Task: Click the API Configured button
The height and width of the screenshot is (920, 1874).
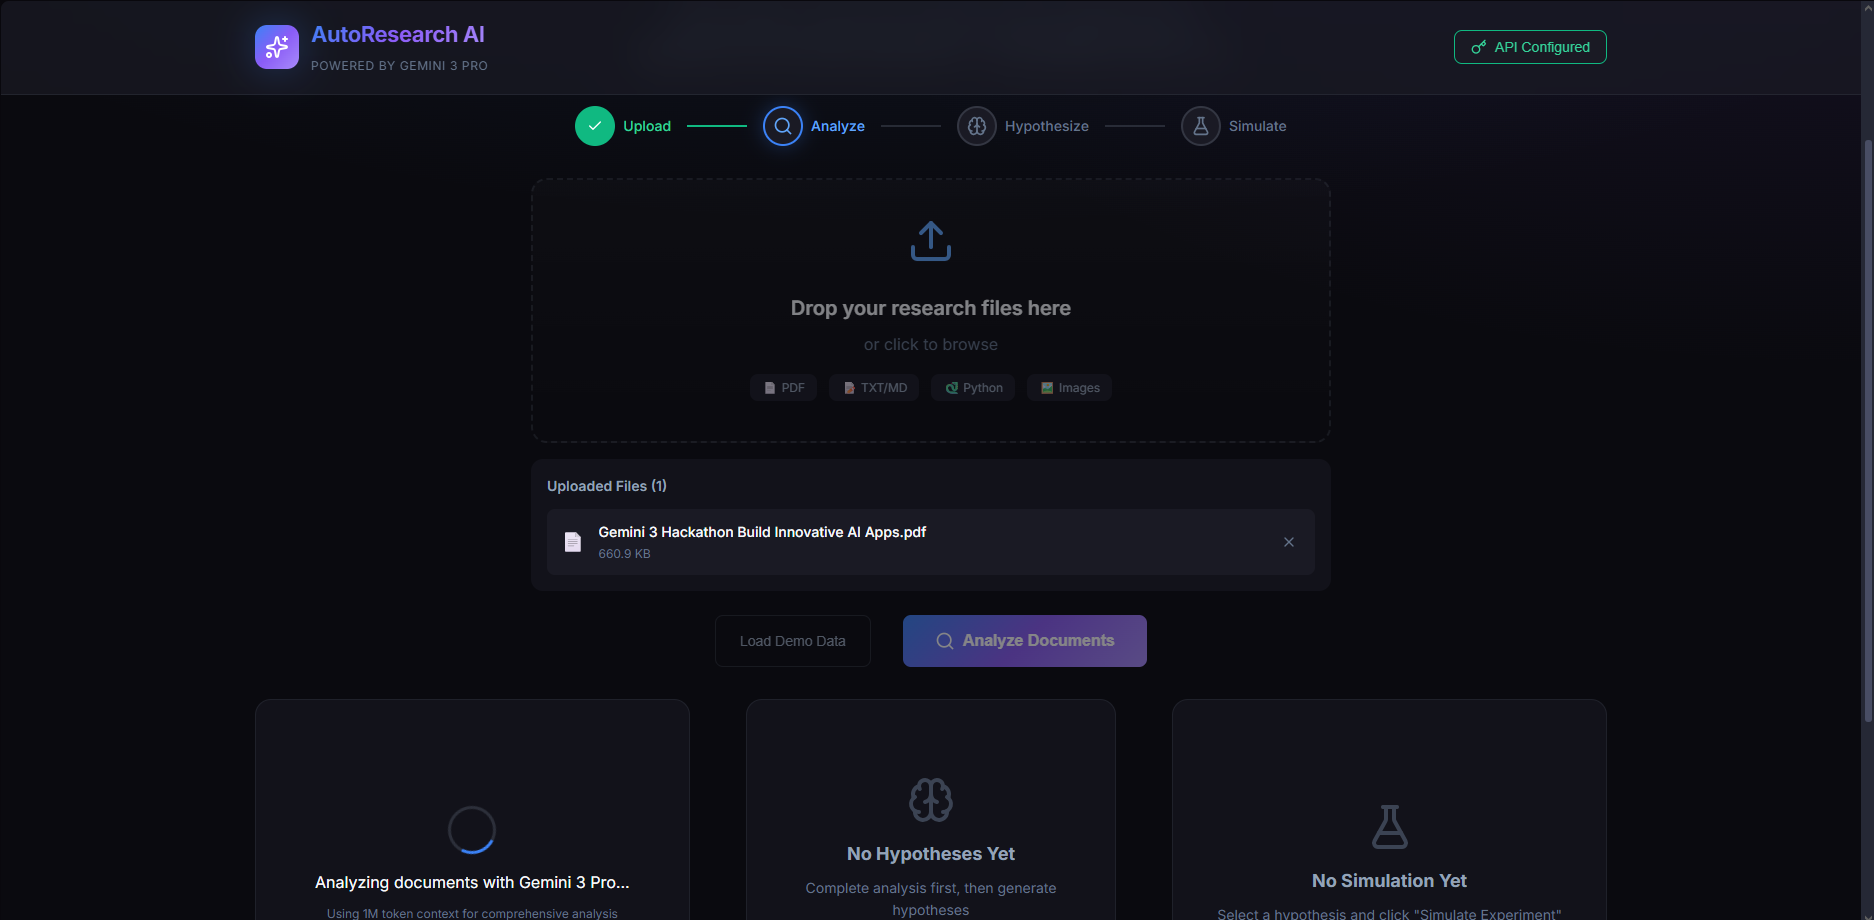Action: (1530, 47)
